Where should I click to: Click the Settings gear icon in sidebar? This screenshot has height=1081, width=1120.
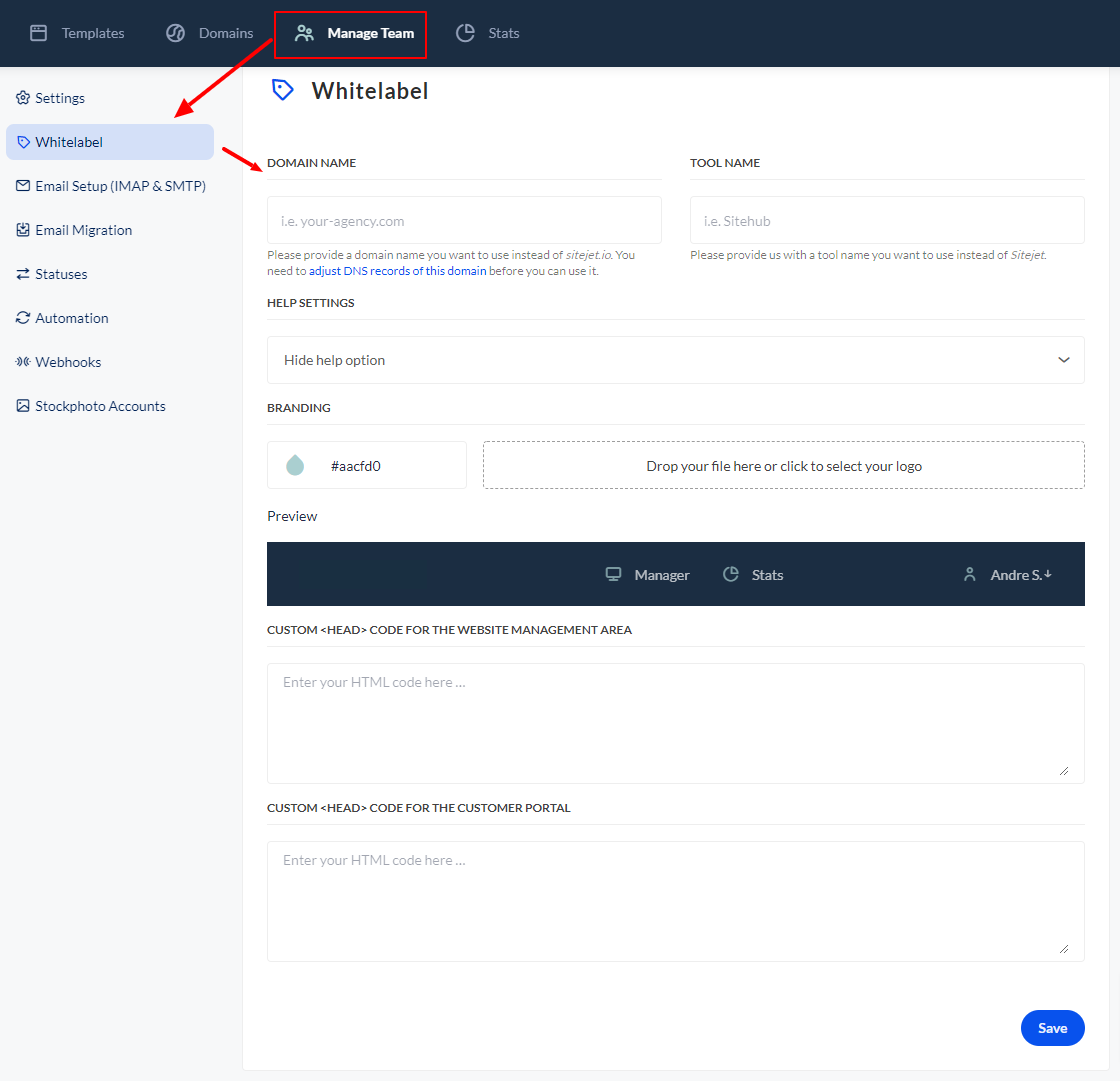point(23,98)
